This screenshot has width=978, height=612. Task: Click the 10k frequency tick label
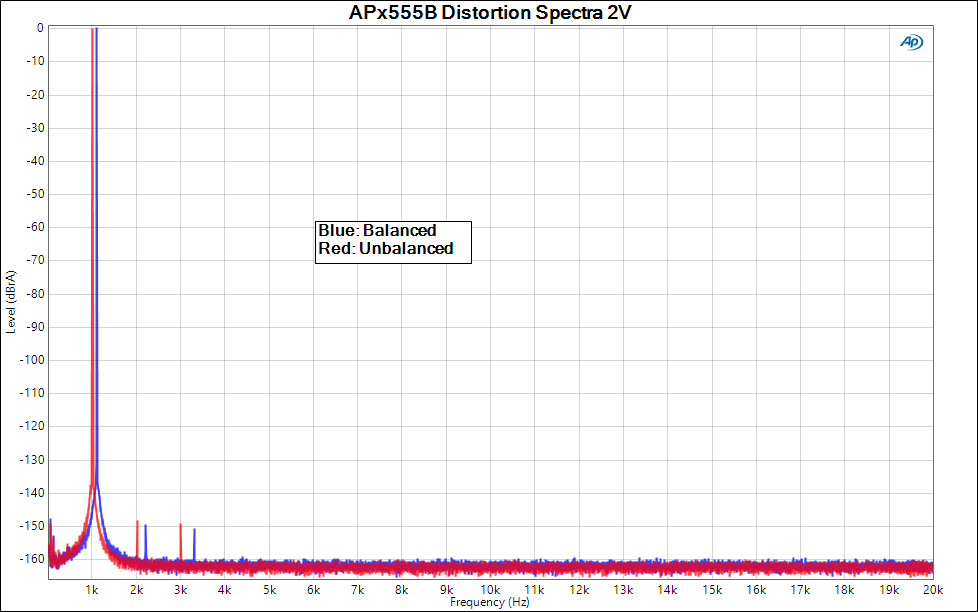point(490,590)
